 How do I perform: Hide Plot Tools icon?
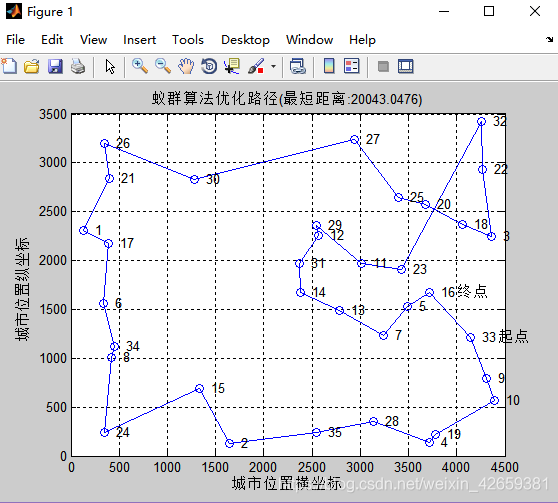383,67
